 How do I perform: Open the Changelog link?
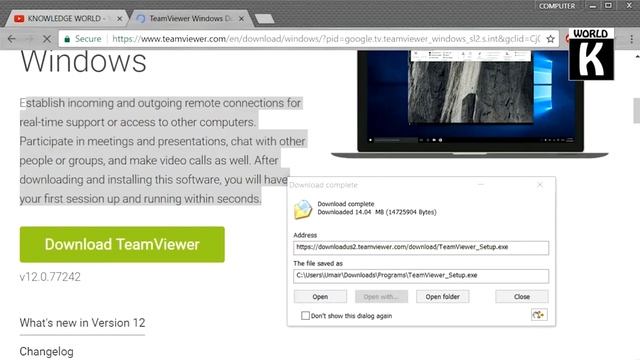point(47,351)
